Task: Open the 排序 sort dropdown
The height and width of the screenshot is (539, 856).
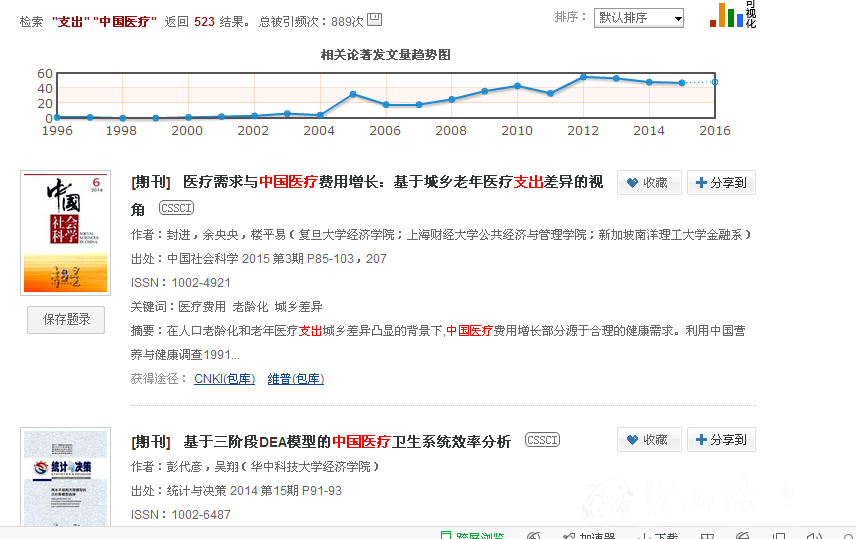Action: pos(639,18)
